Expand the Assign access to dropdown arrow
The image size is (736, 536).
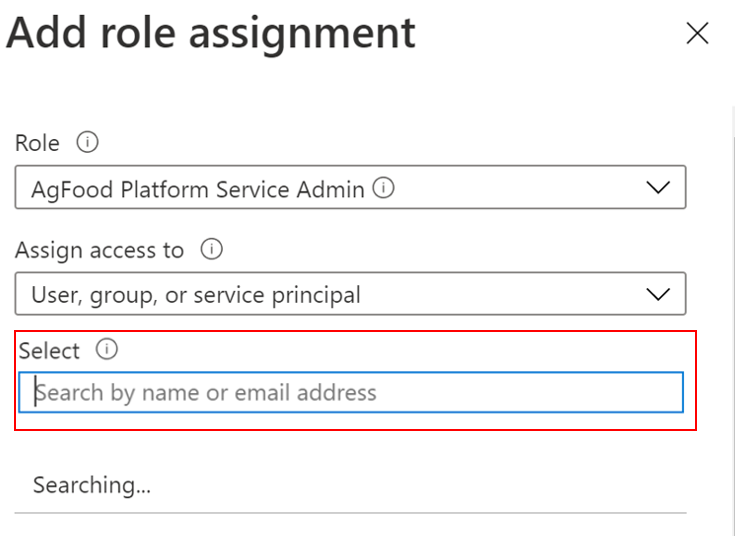coord(657,294)
